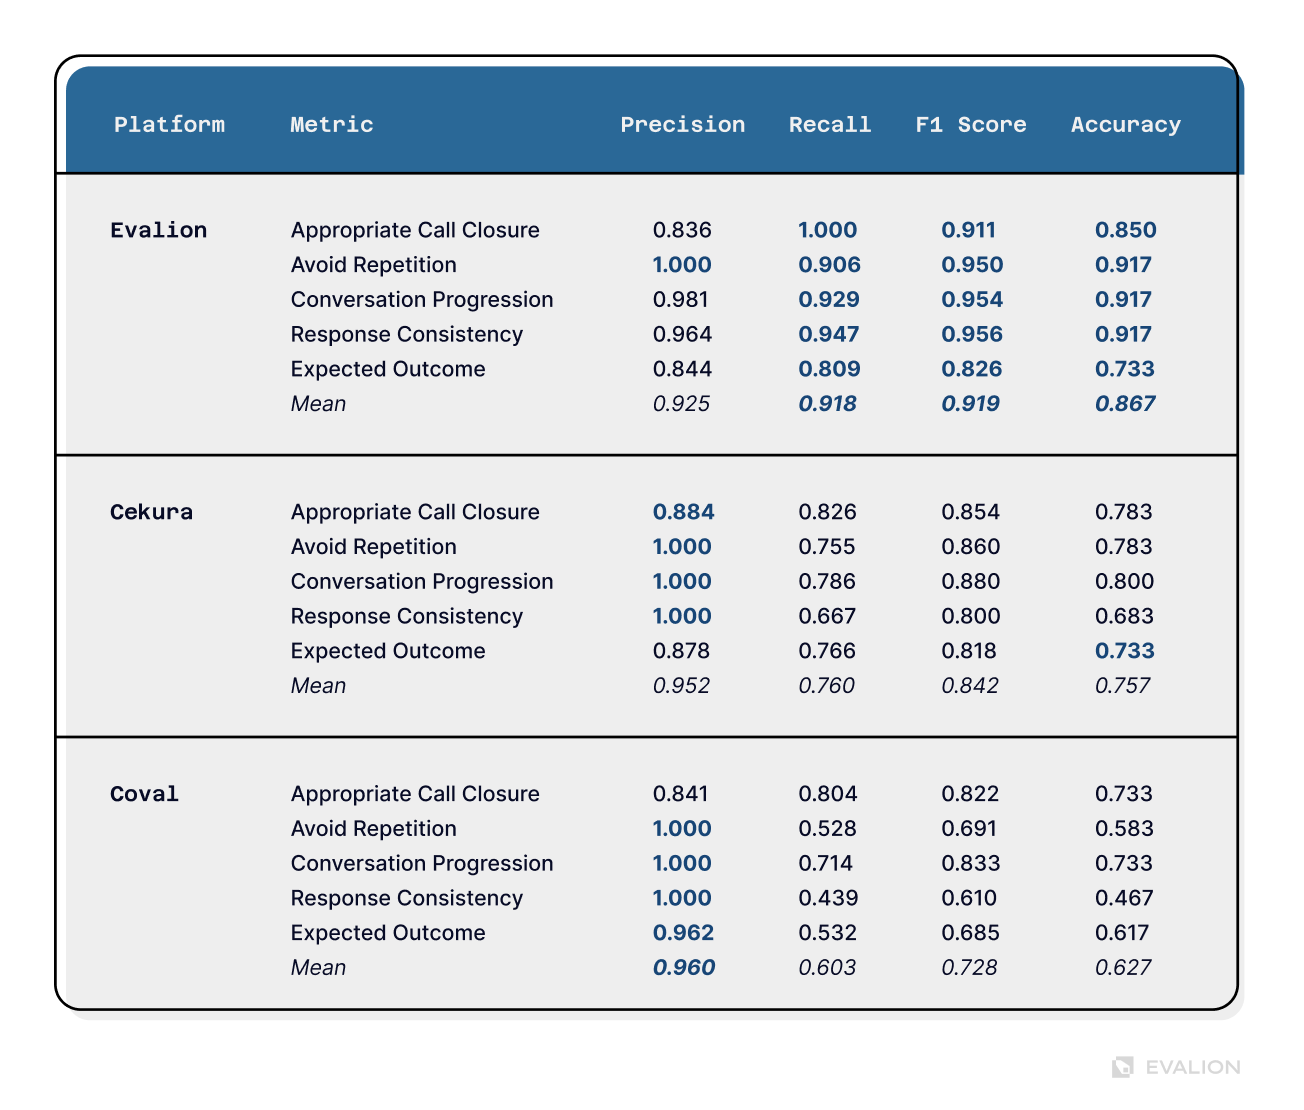The image size is (1304, 1110).
Task: Click Cekura Avoid Repetition F1 0.860
Action: point(970,547)
